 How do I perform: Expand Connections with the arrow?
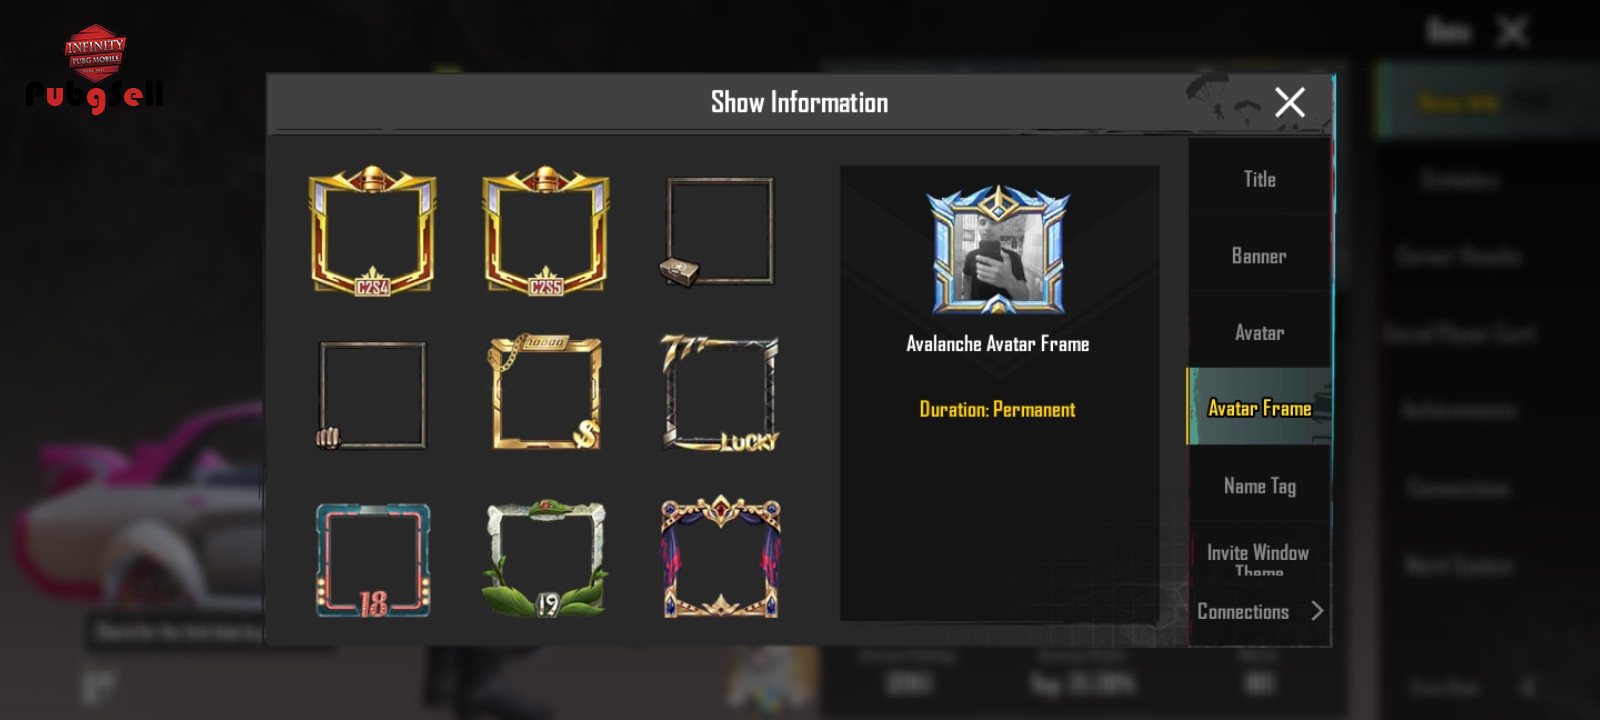pyautogui.click(x=1317, y=611)
